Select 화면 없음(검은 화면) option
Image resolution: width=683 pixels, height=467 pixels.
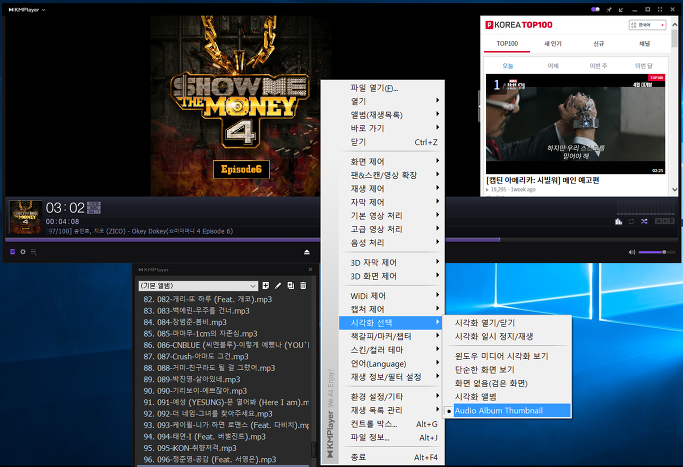[507, 383]
